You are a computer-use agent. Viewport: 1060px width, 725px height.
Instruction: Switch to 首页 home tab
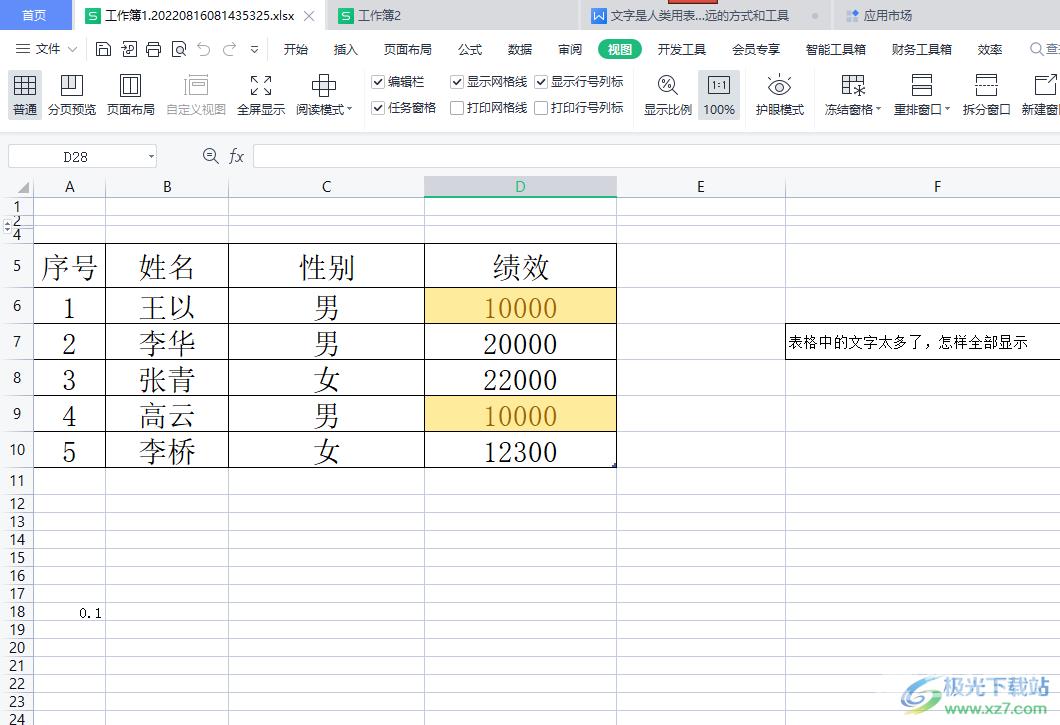click(x=34, y=15)
